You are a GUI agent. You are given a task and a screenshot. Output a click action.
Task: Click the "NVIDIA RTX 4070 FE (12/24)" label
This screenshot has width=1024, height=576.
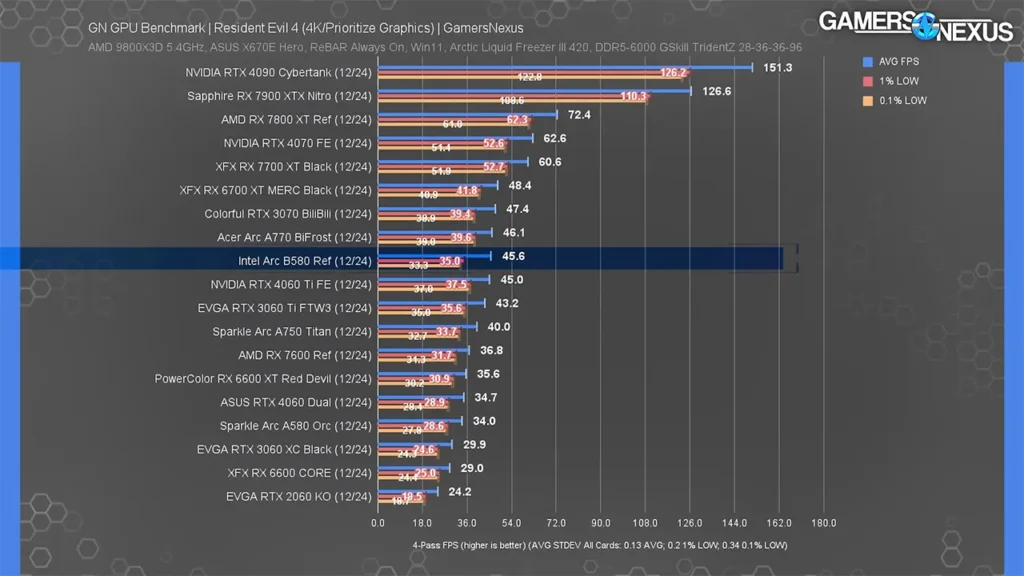(298, 143)
